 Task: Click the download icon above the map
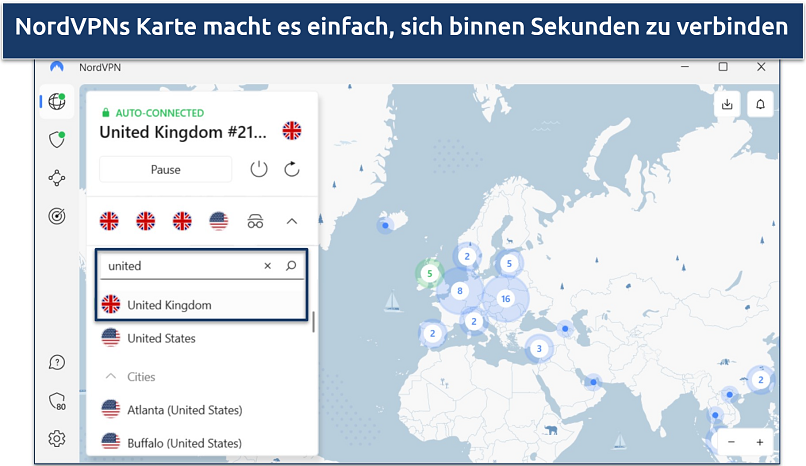click(x=727, y=104)
